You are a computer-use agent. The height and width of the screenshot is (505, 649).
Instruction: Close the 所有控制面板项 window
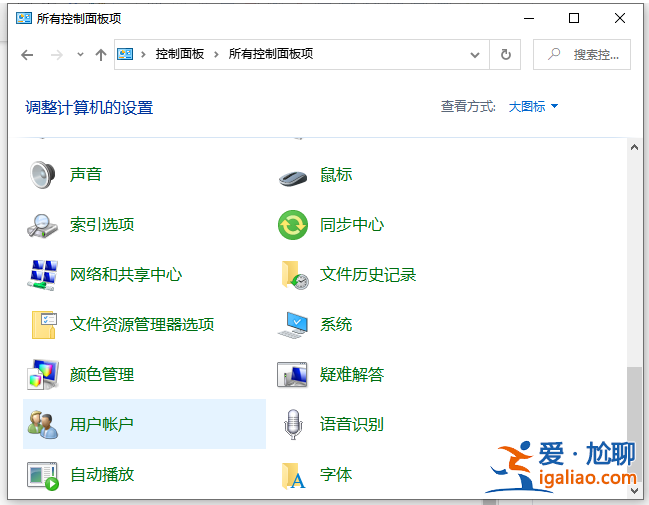click(x=620, y=18)
